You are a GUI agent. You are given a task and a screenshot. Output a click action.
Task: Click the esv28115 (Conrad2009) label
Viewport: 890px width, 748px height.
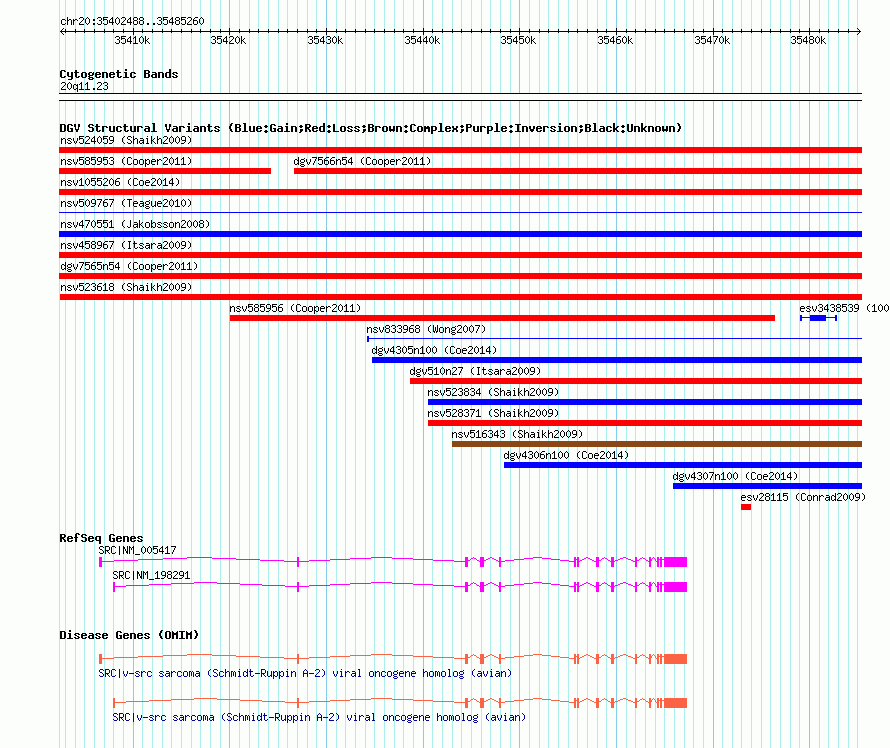(803, 497)
